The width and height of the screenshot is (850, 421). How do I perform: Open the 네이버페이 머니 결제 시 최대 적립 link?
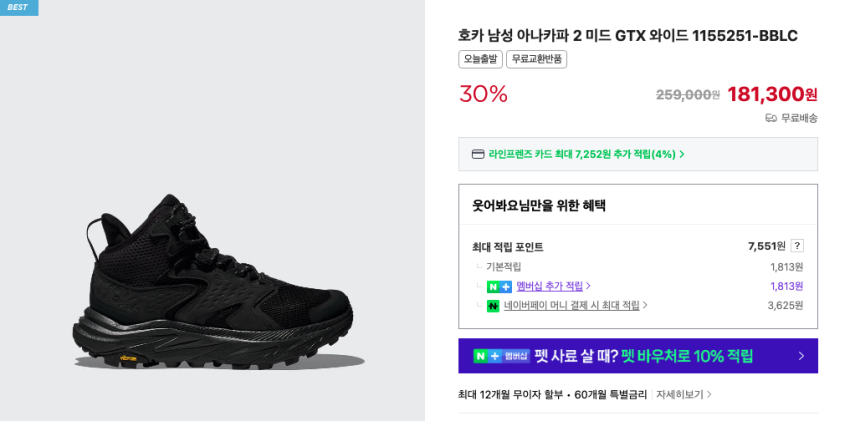coord(575,306)
